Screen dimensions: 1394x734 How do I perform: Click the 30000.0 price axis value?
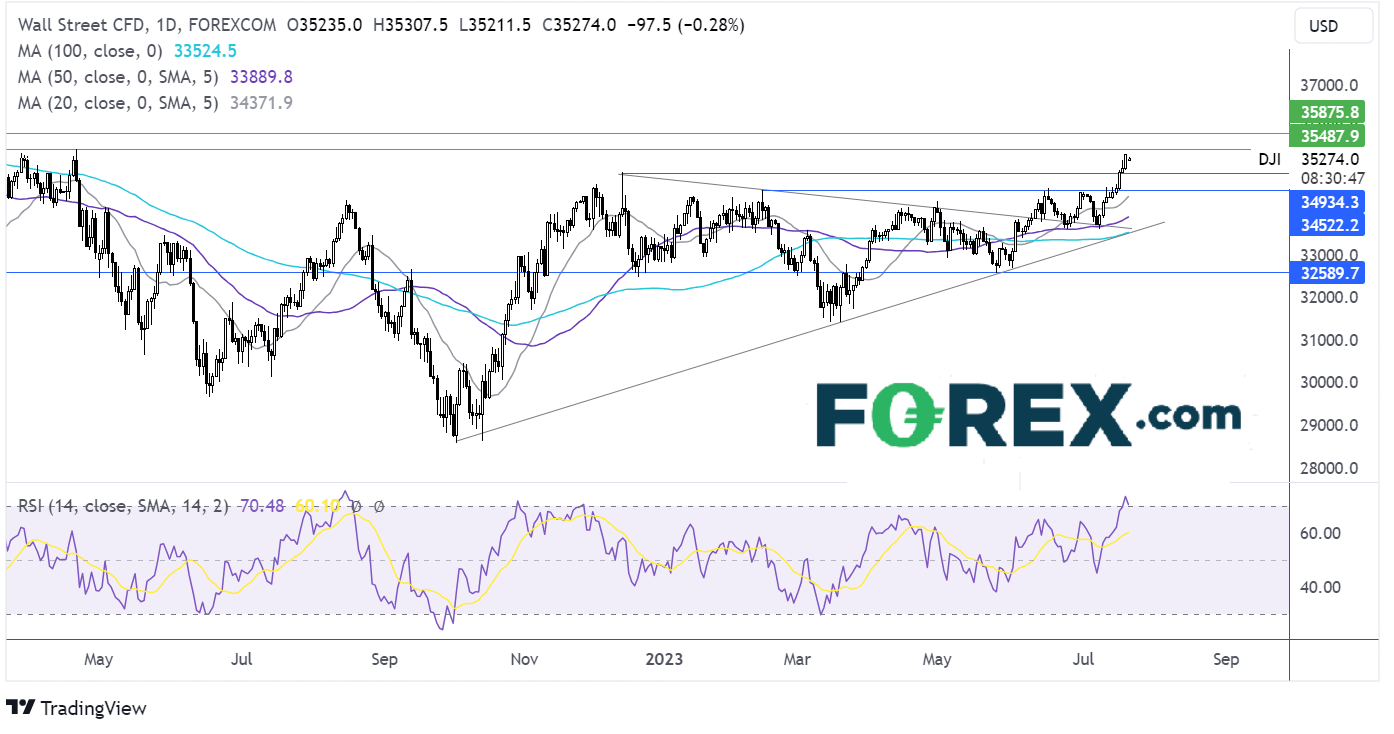coord(1331,383)
